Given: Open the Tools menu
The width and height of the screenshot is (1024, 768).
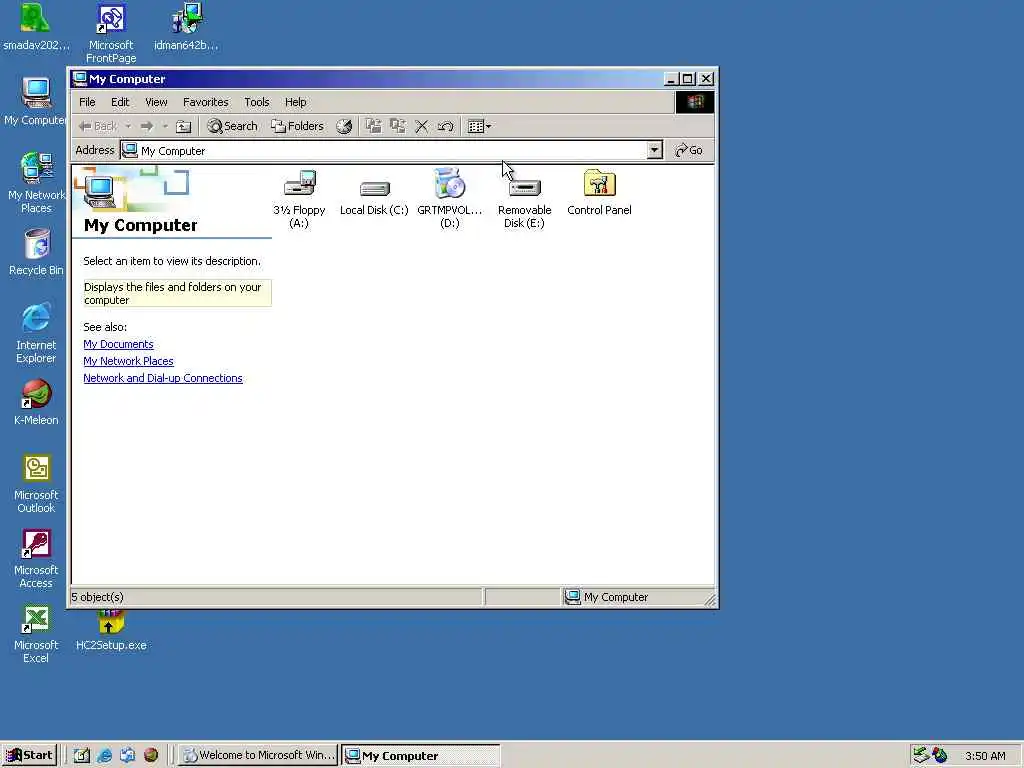Looking at the screenshot, I should click(x=257, y=102).
